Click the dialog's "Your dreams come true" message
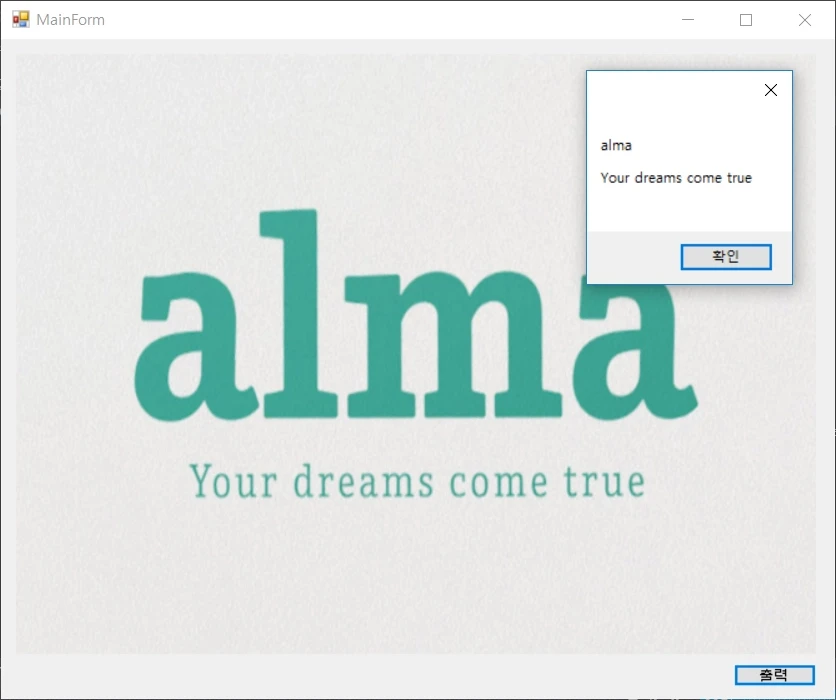This screenshot has height=700, width=836. 676,178
